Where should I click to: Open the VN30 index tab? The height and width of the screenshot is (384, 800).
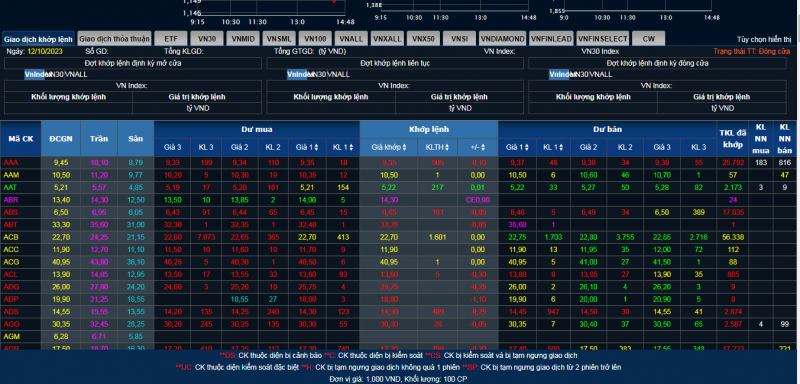click(x=207, y=39)
